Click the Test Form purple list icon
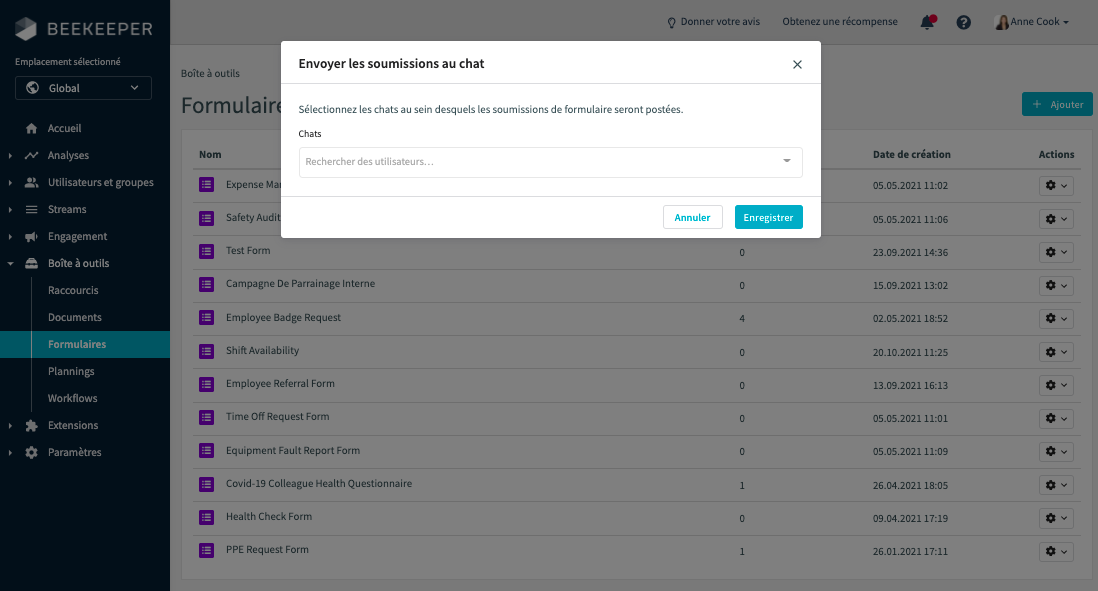This screenshot has width=1098, height=591. 207,251
